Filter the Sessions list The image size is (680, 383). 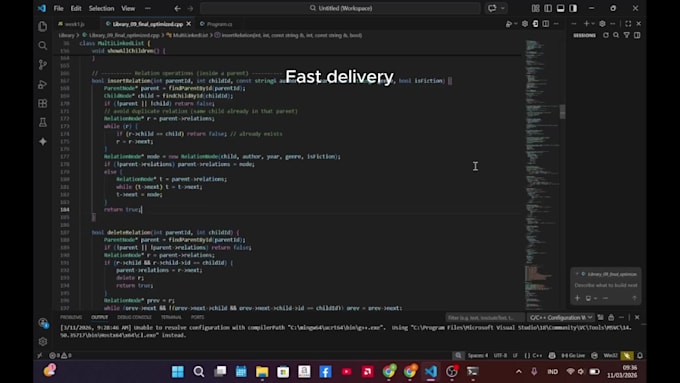point(626,35)
